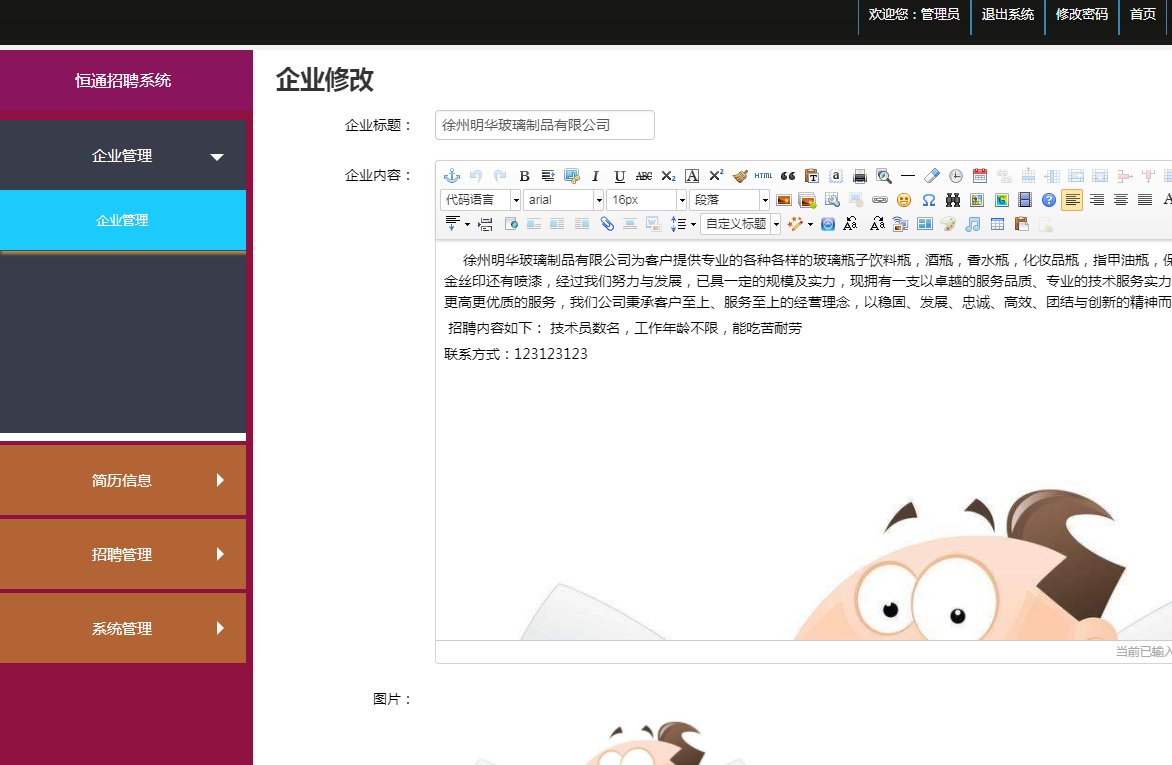Toggle center-align paragraph

coord(1120,200)
